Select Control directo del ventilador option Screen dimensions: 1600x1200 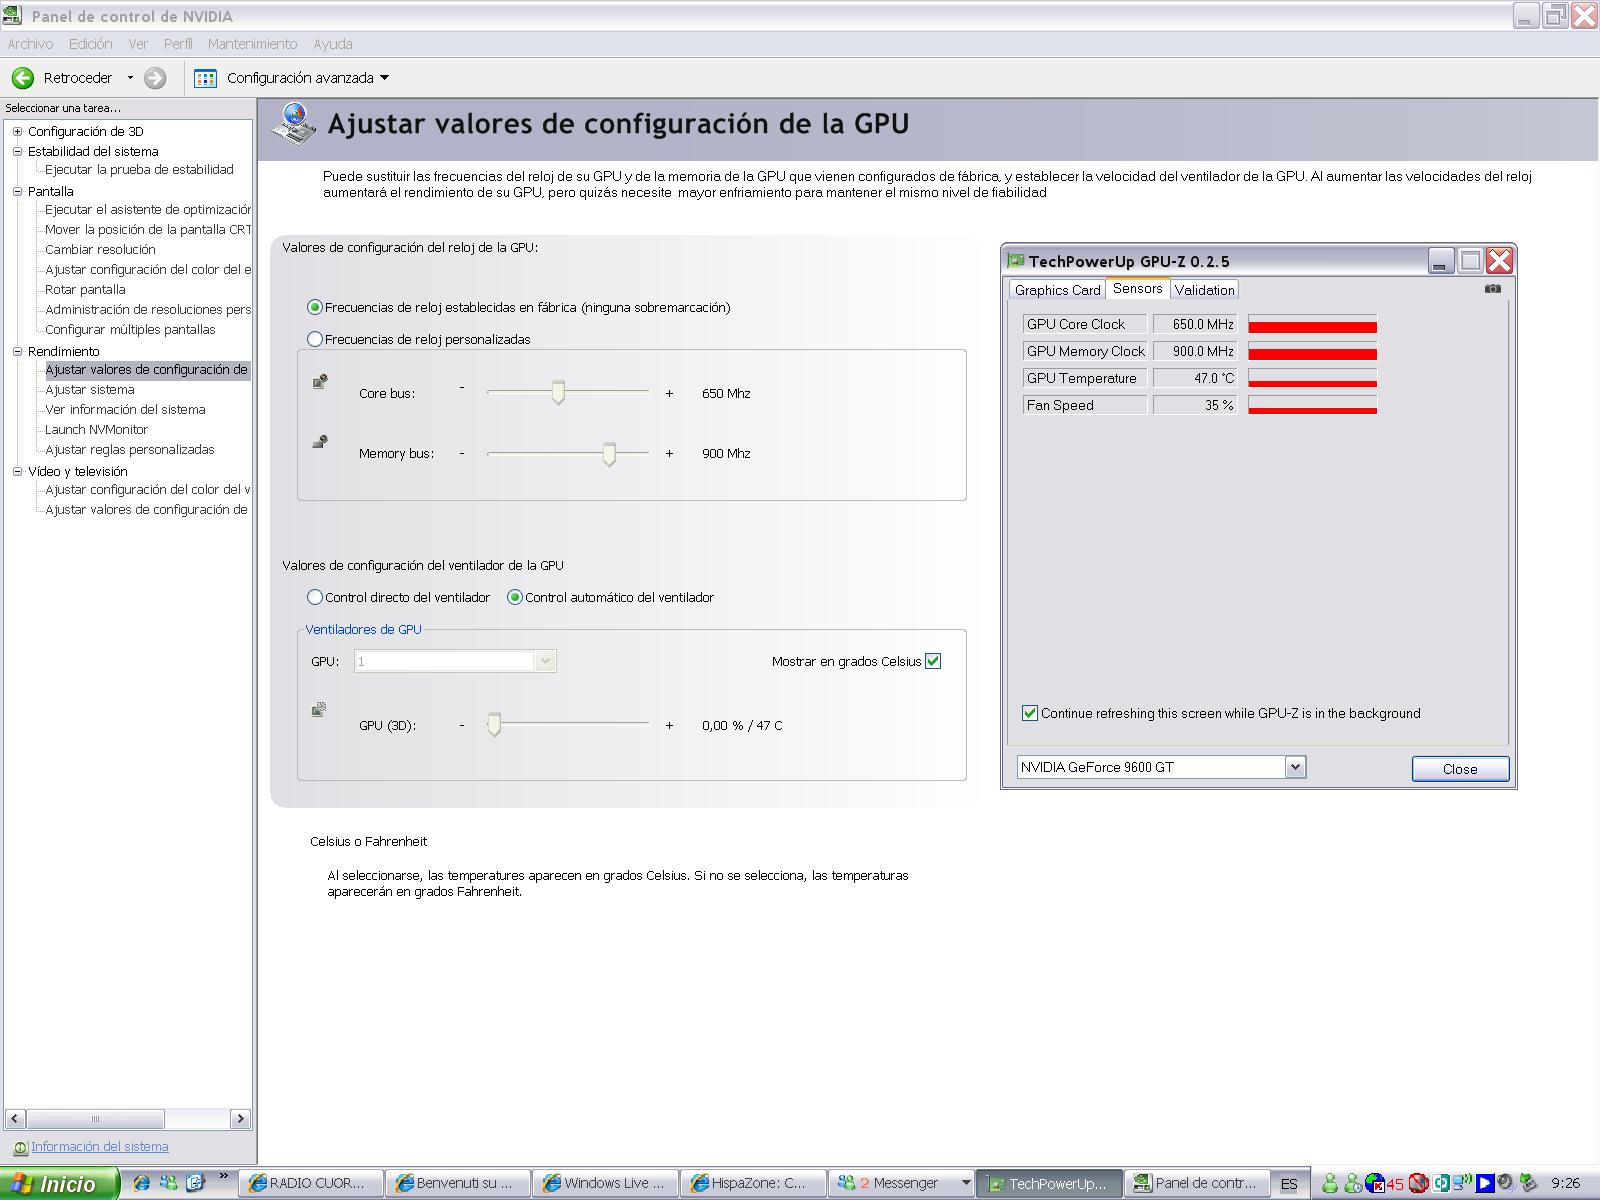315,597
